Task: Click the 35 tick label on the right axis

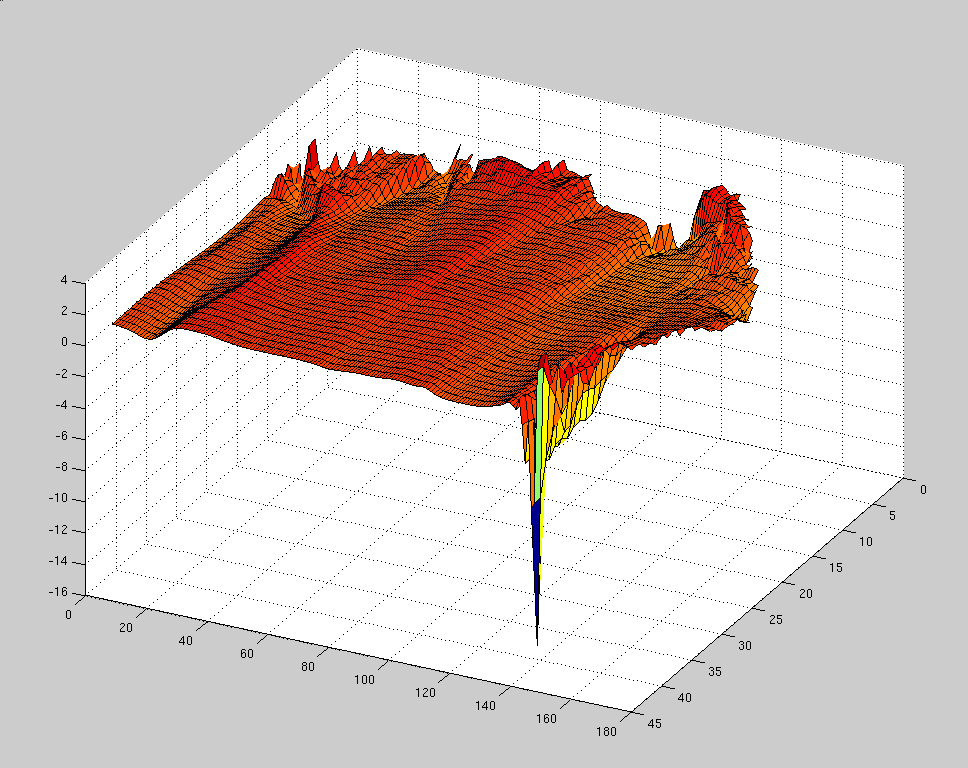Action: pos(714,671)
